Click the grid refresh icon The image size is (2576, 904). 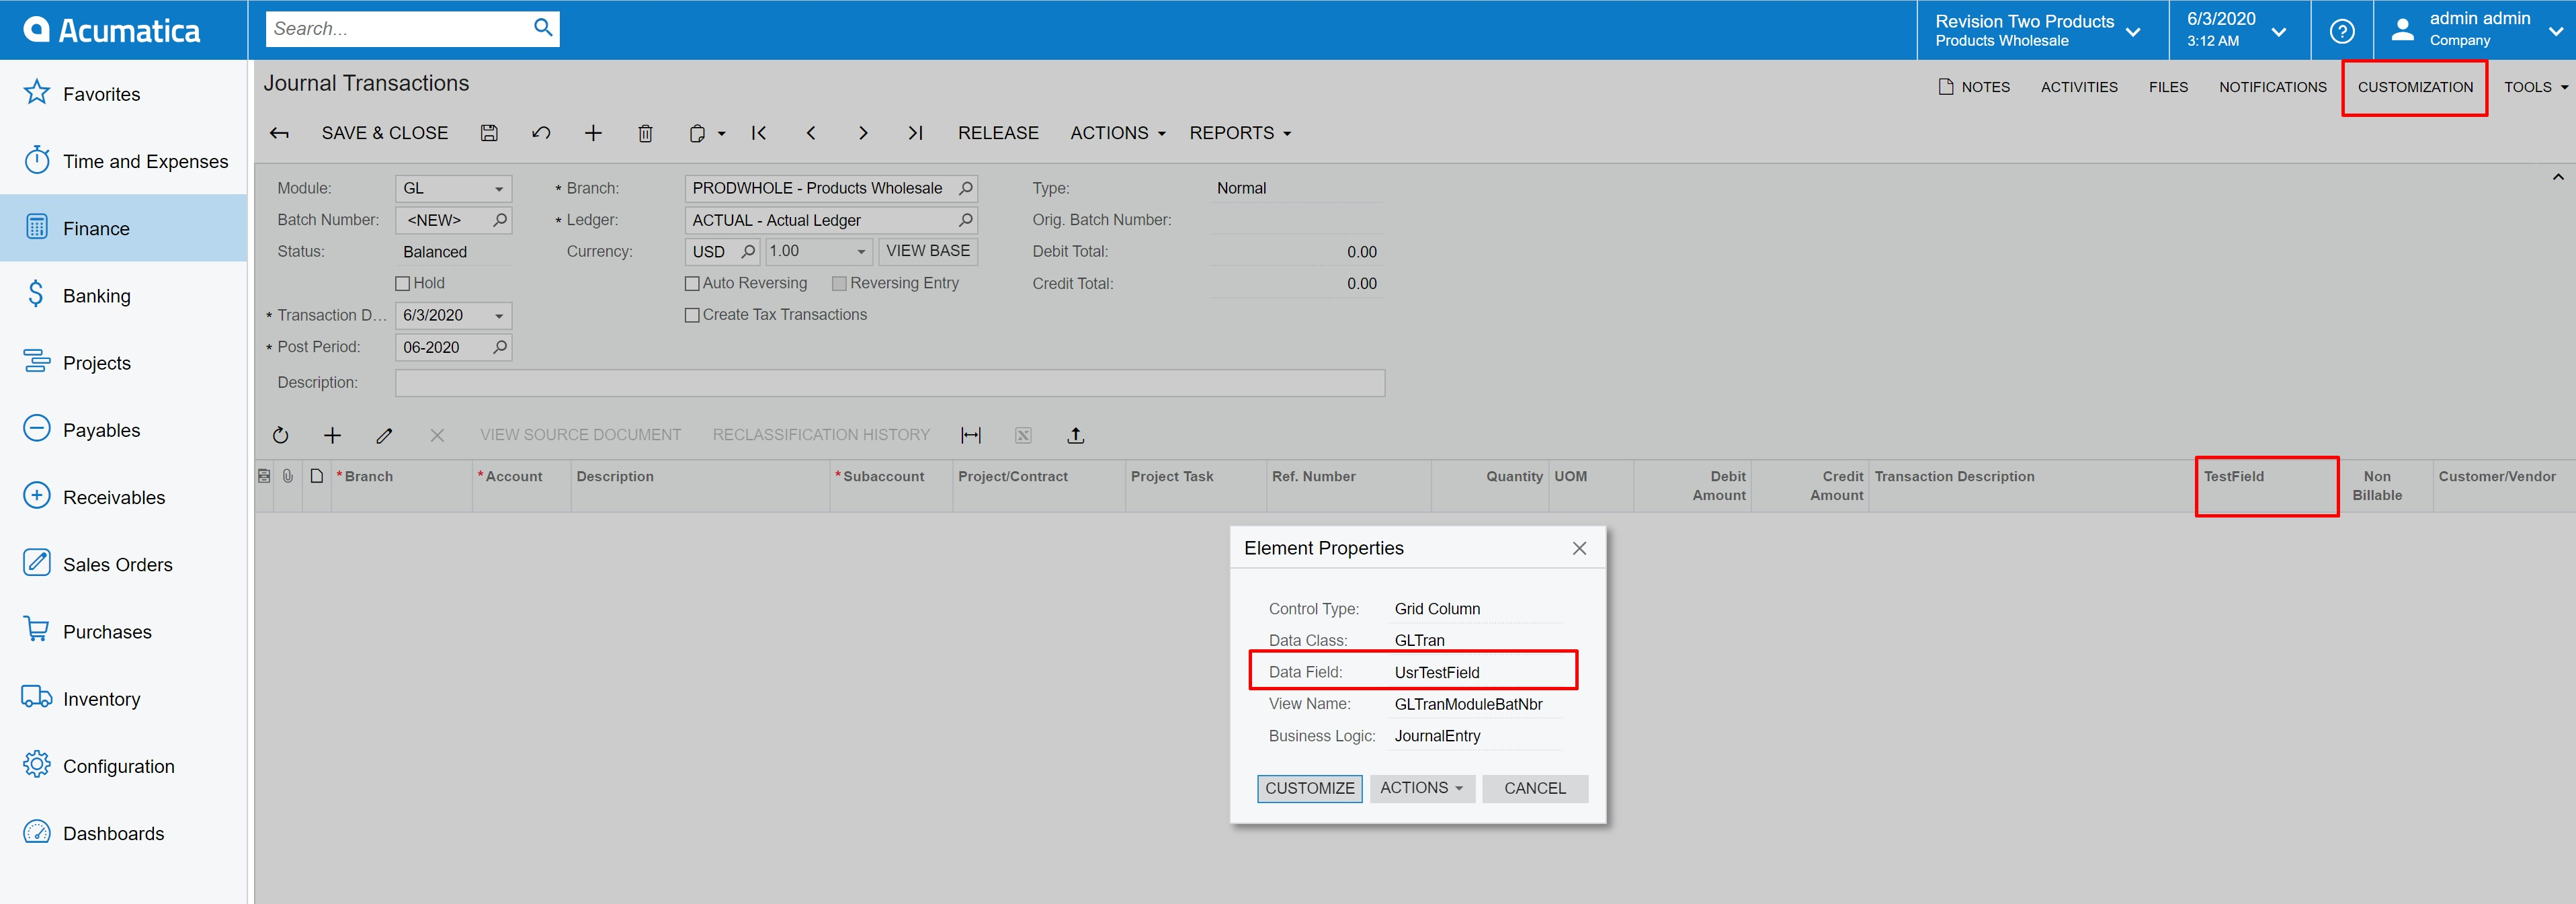click(281, 435)
